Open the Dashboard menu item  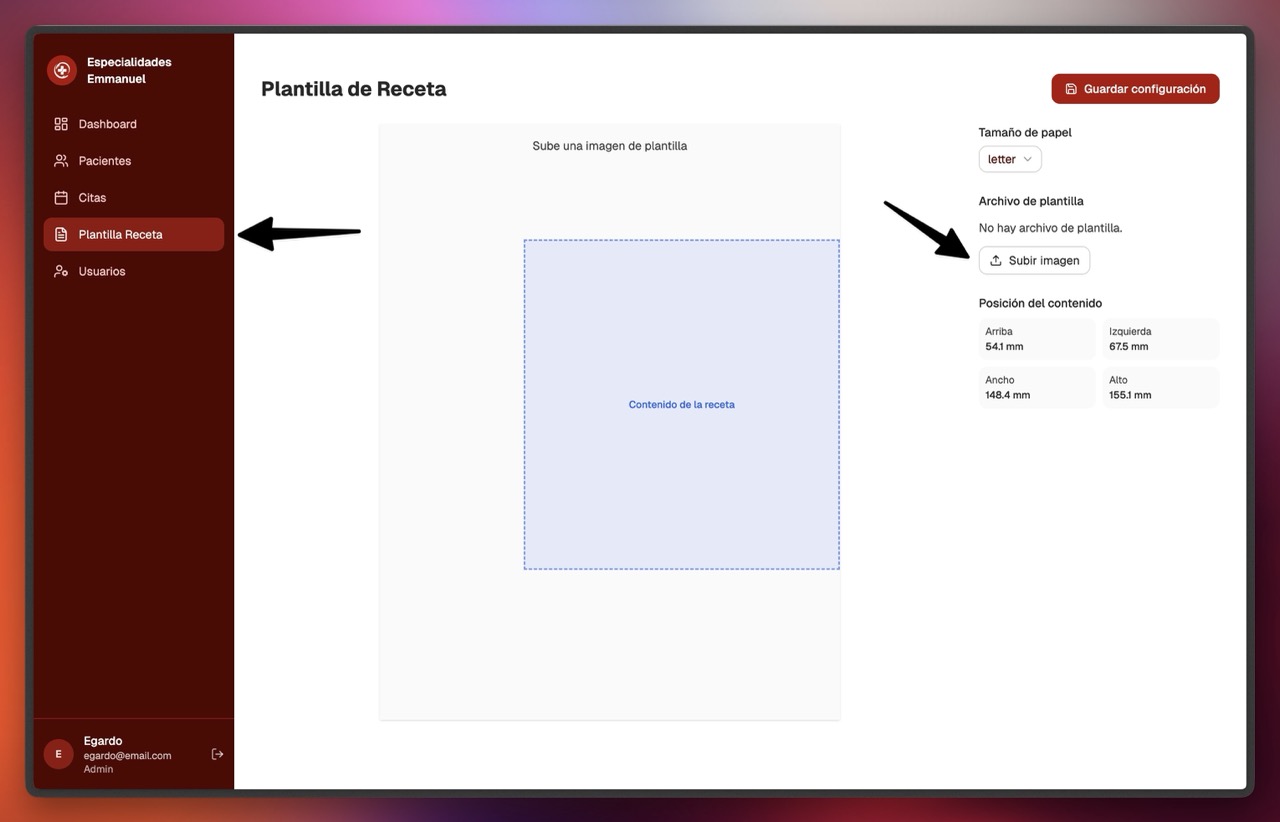point(108,124)
